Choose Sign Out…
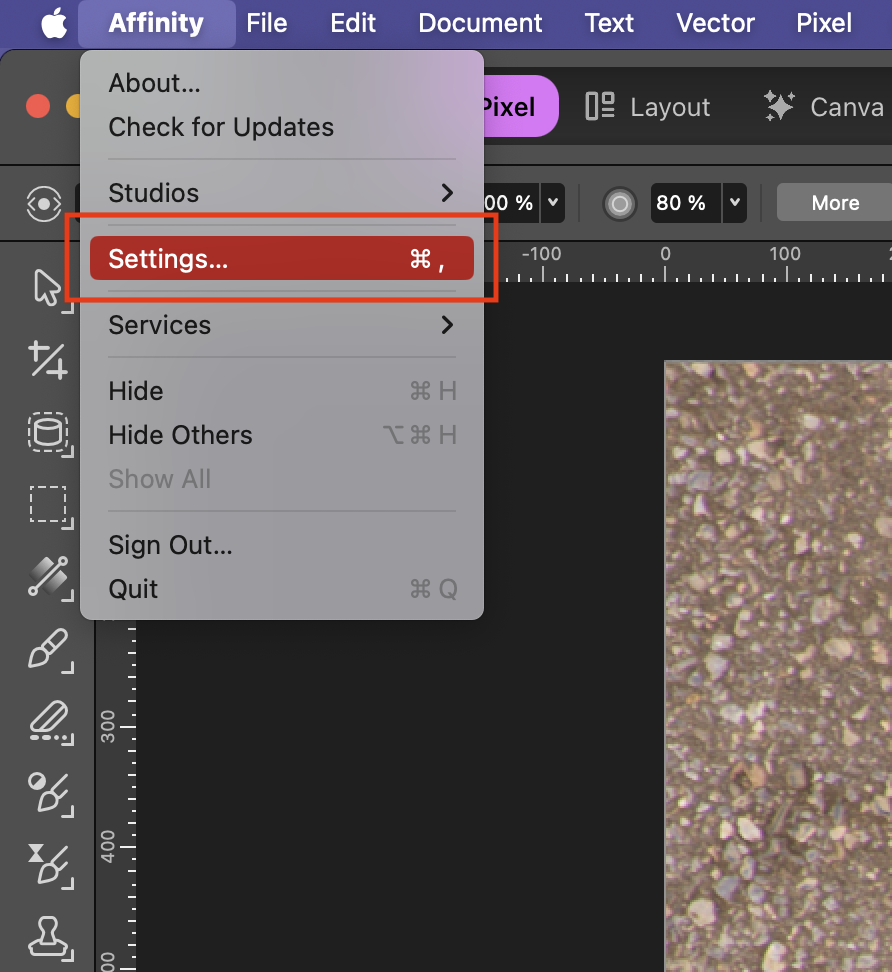 (x=282, y=545)
